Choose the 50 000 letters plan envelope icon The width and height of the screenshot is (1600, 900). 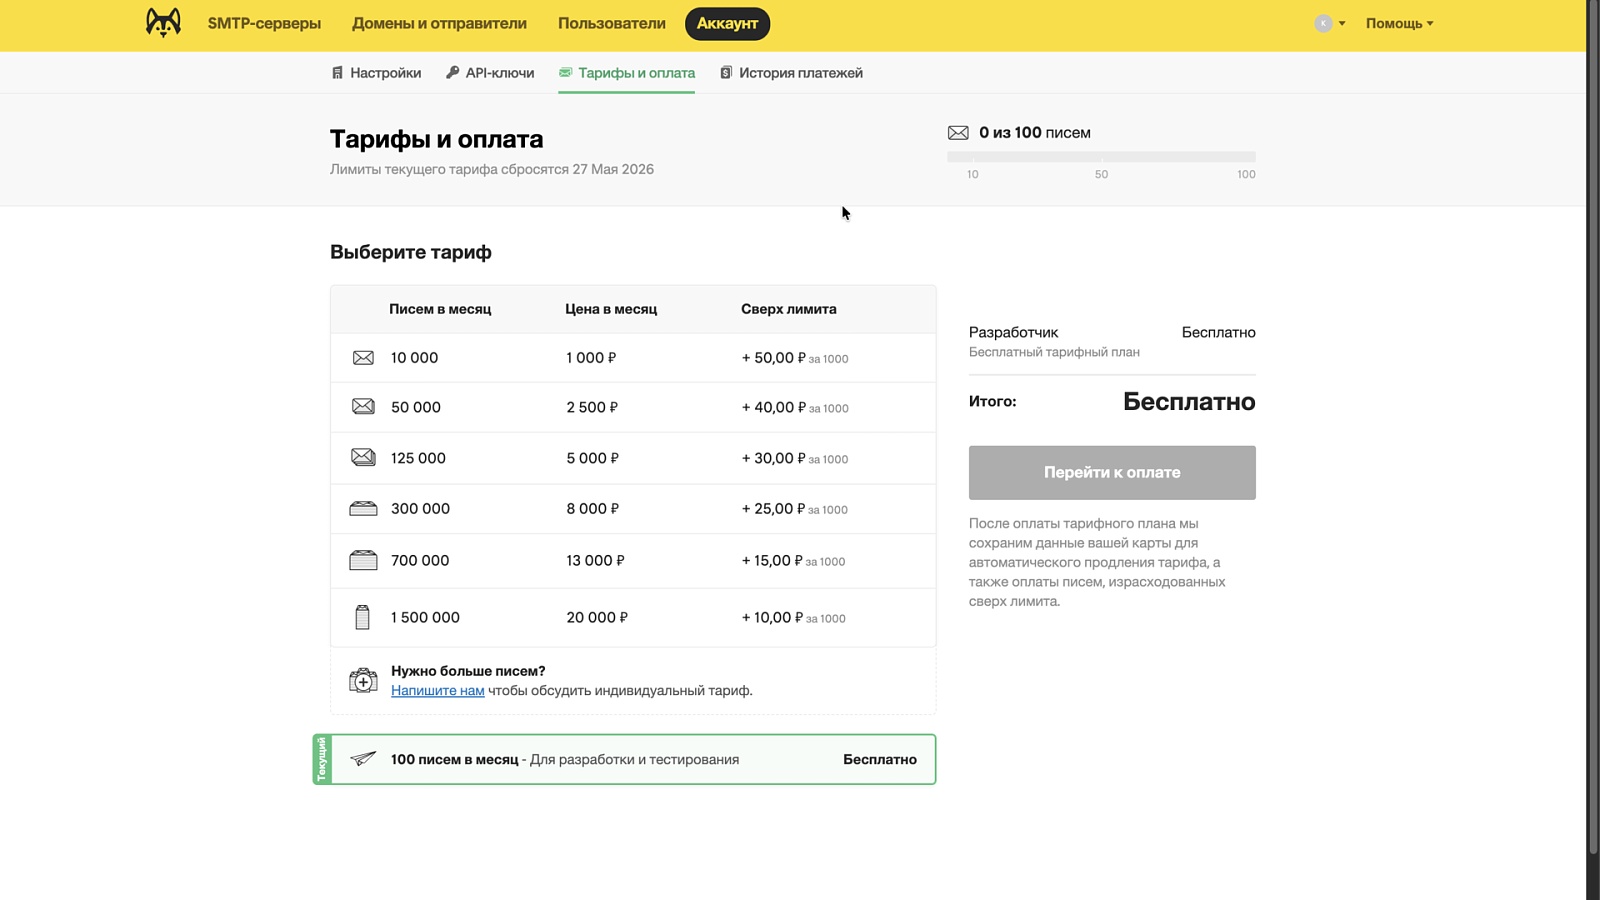[x=363, y=406]
